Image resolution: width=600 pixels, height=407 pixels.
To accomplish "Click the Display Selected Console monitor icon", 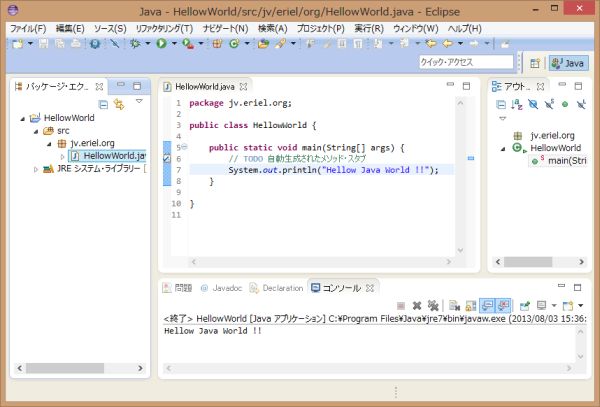I will (x=541, y=305).
